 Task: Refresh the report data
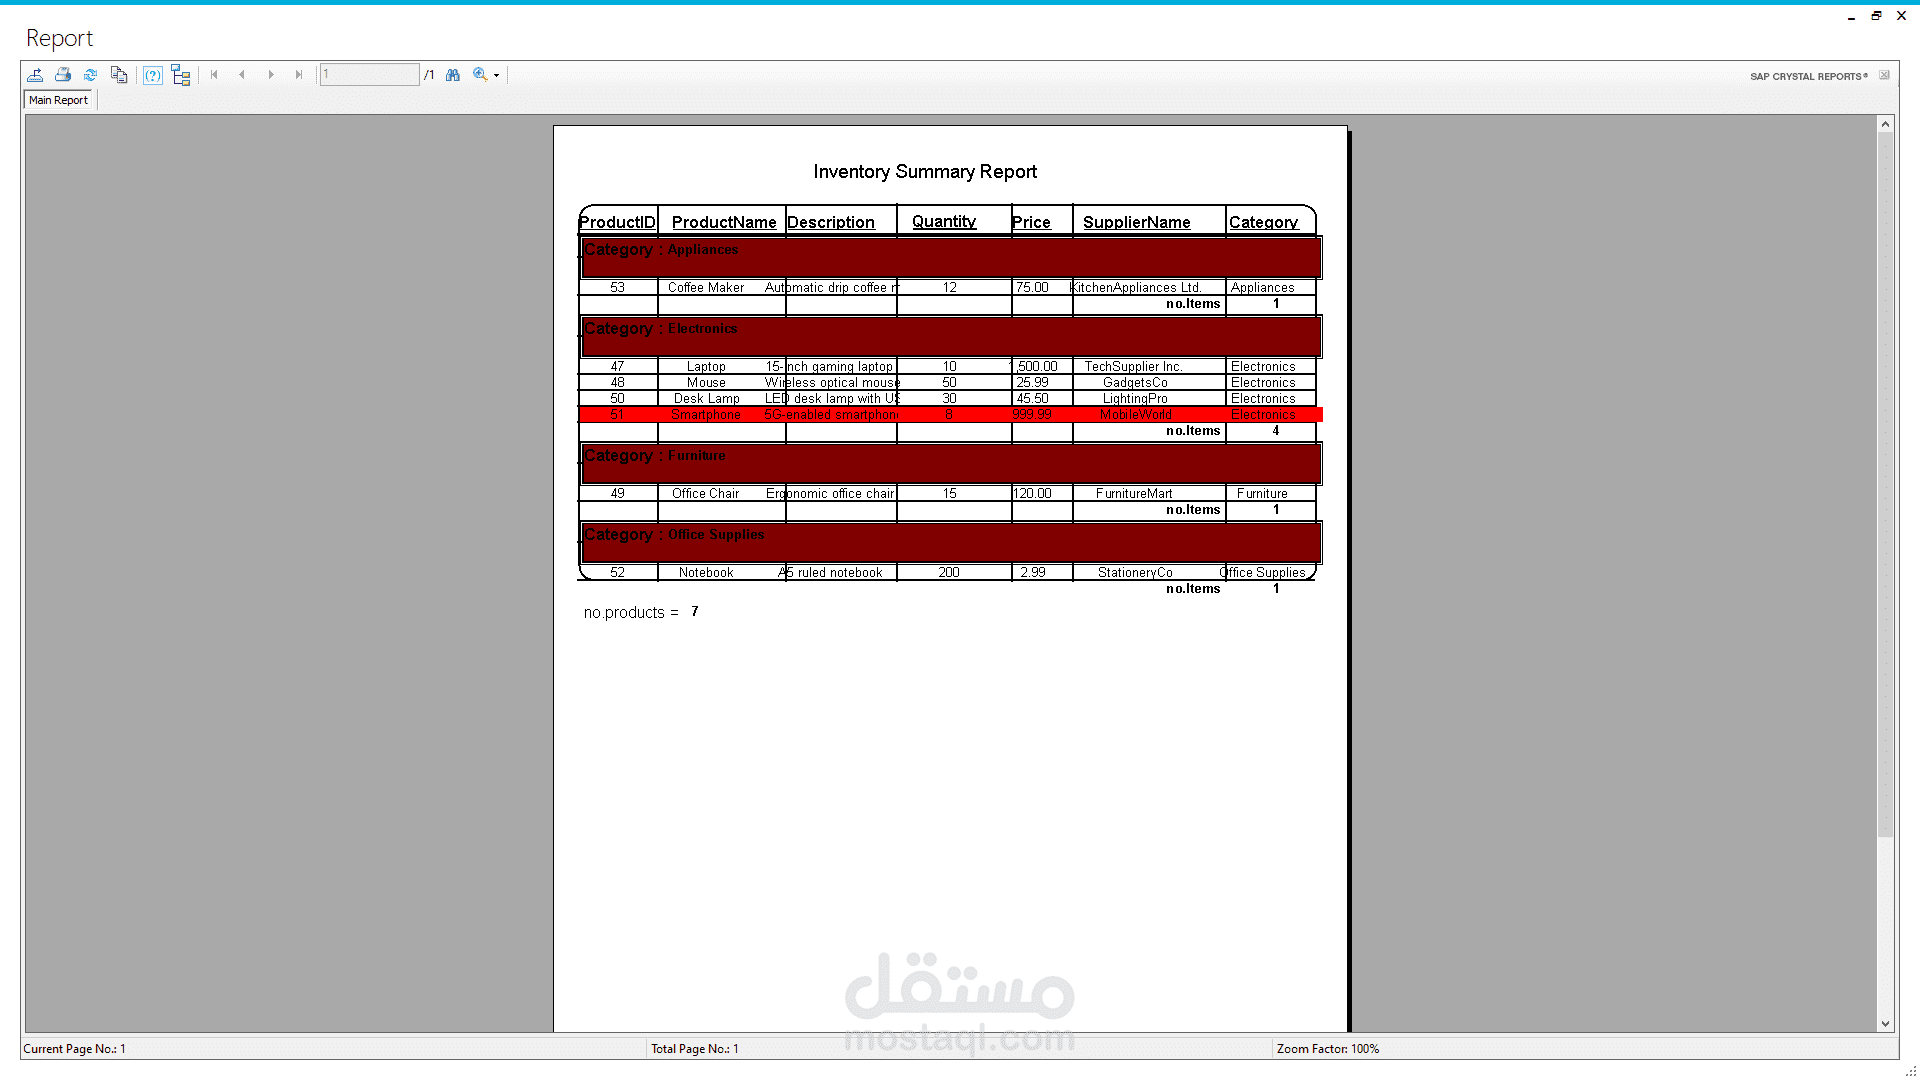pos(90,75)
